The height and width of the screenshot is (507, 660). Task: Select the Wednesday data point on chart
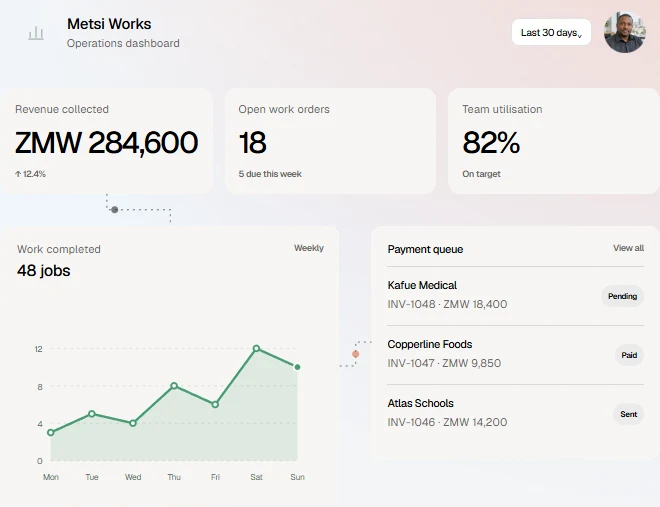click(x=133, y=423)
